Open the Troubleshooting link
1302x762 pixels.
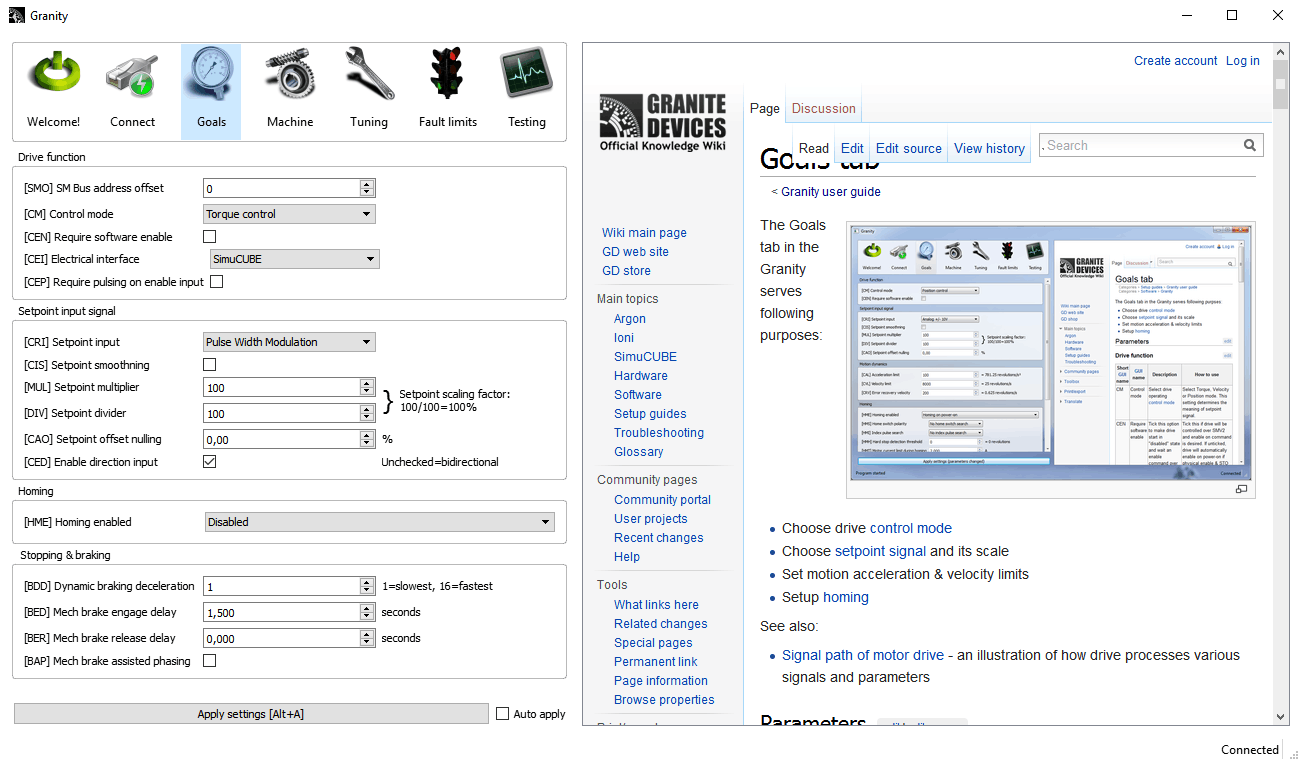point(659,433)
